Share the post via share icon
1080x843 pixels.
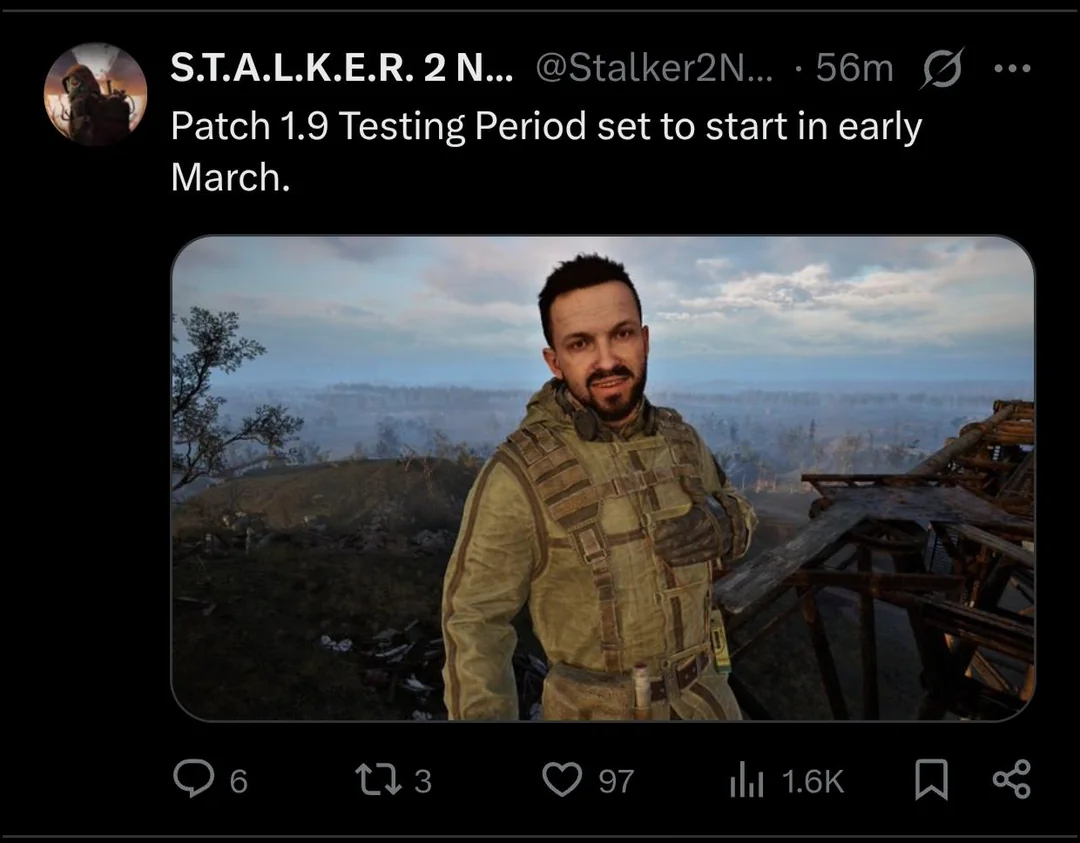pyautogui.click(x=1010, y=780)
